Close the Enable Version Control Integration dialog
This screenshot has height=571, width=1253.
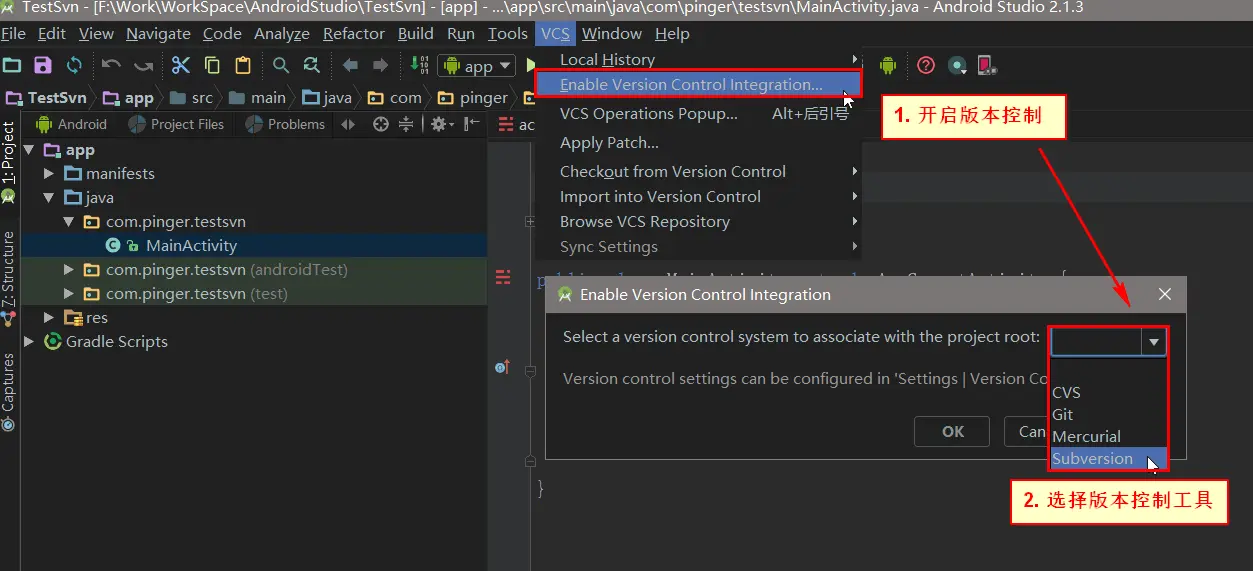(x=1164, y=294)
